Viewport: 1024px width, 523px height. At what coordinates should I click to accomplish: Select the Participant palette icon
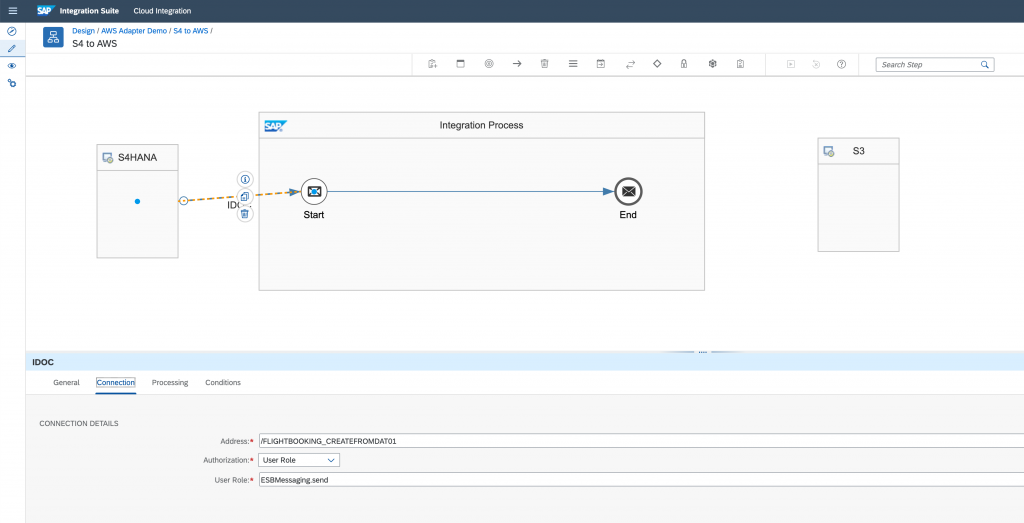460,64
